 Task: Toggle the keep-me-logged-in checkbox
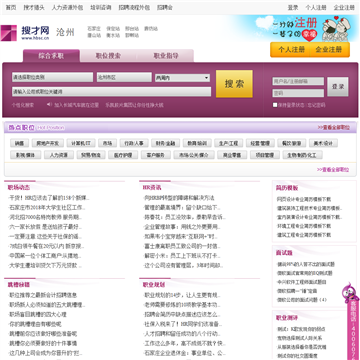point(275,105)
